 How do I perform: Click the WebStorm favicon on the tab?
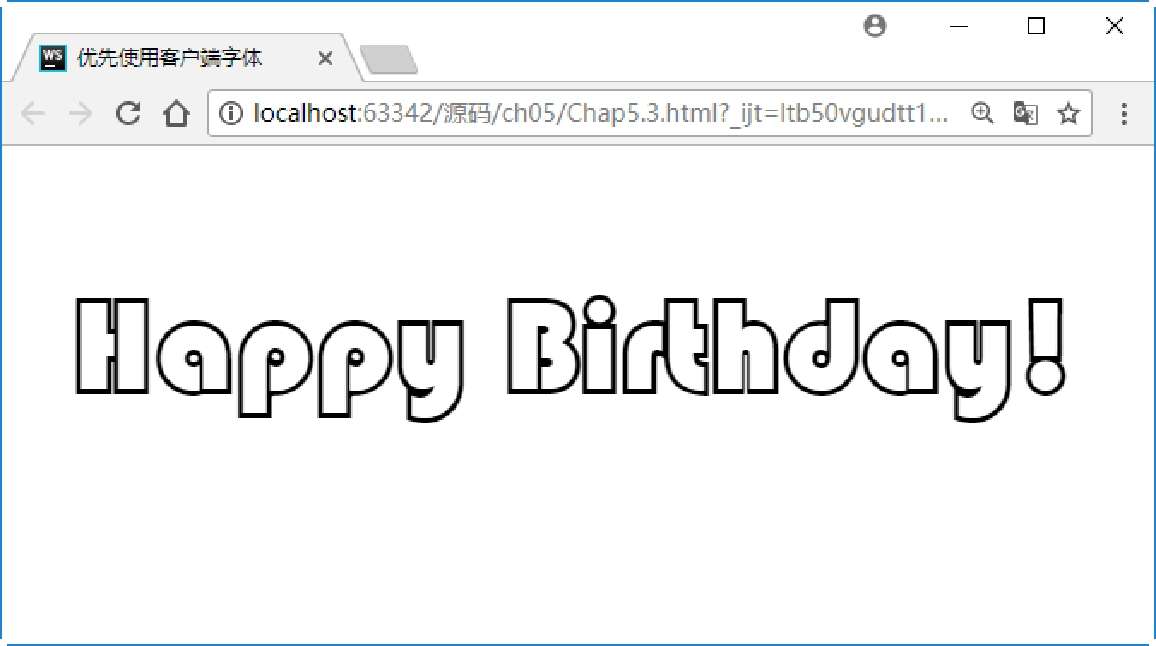(x=52, y=58)
